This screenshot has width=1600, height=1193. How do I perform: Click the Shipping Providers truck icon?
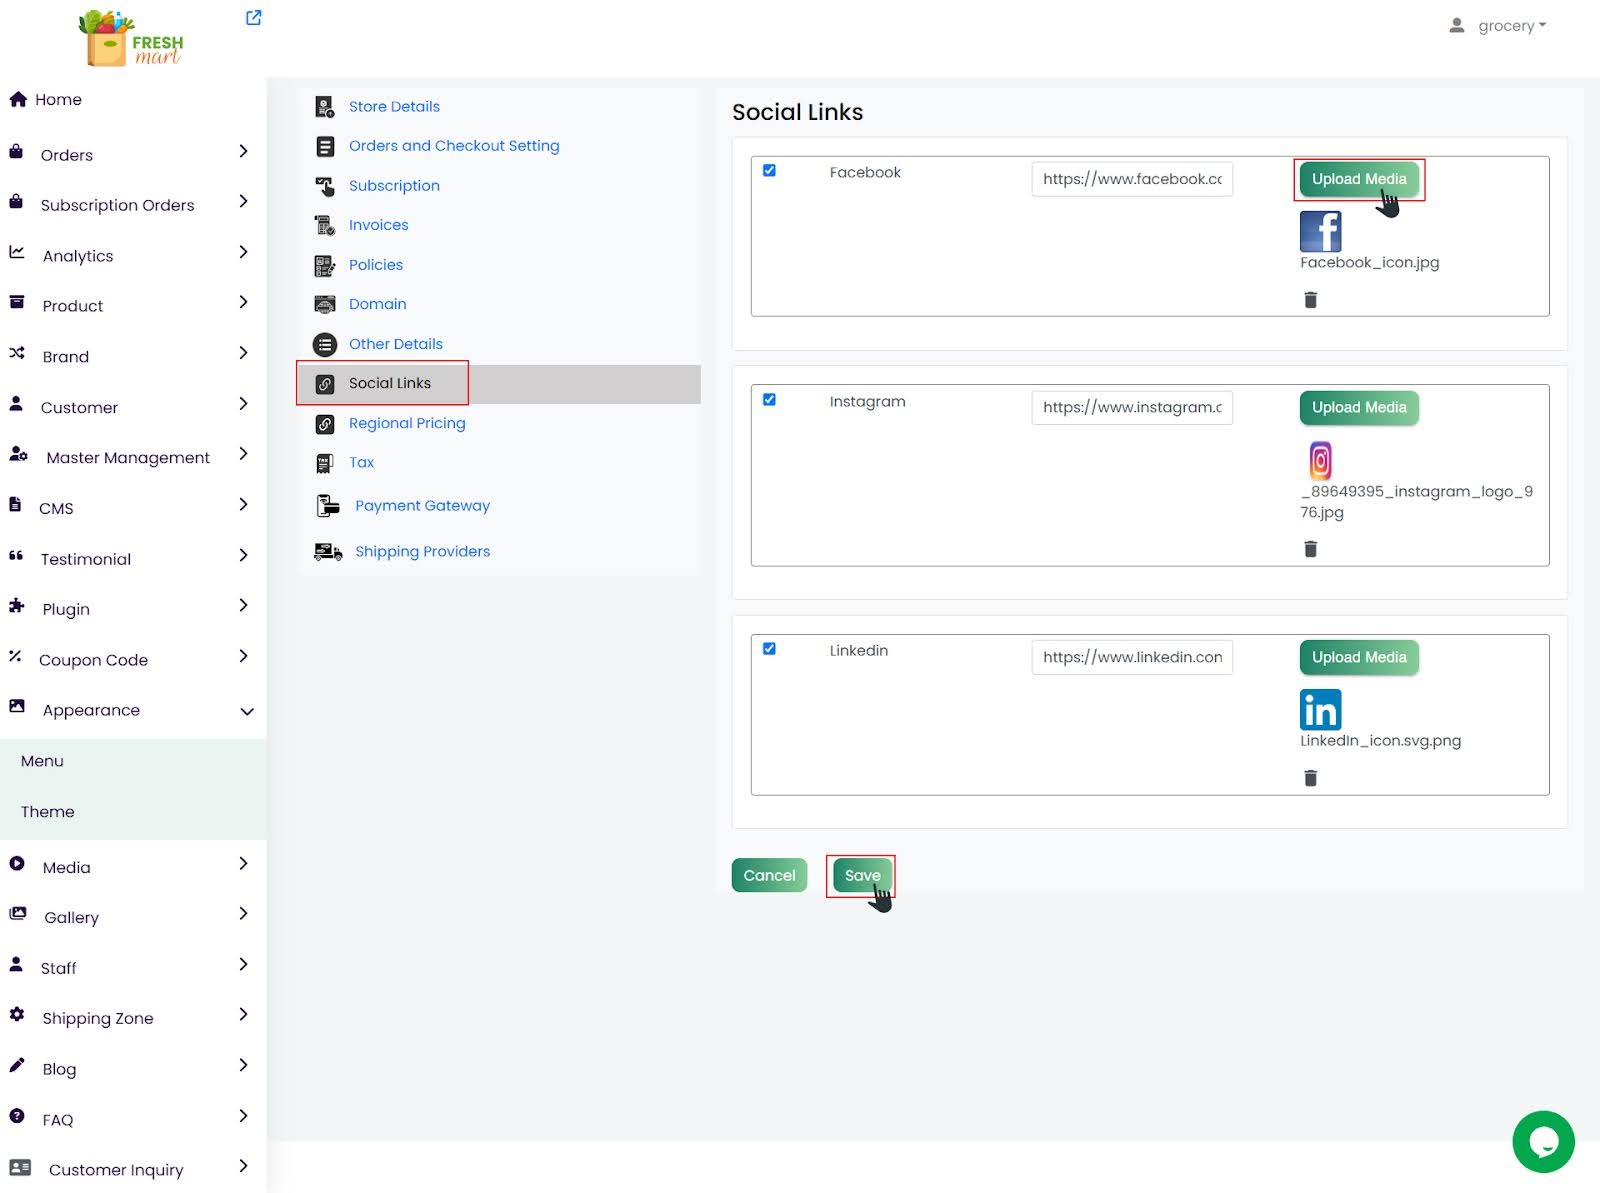pos(327,552)
